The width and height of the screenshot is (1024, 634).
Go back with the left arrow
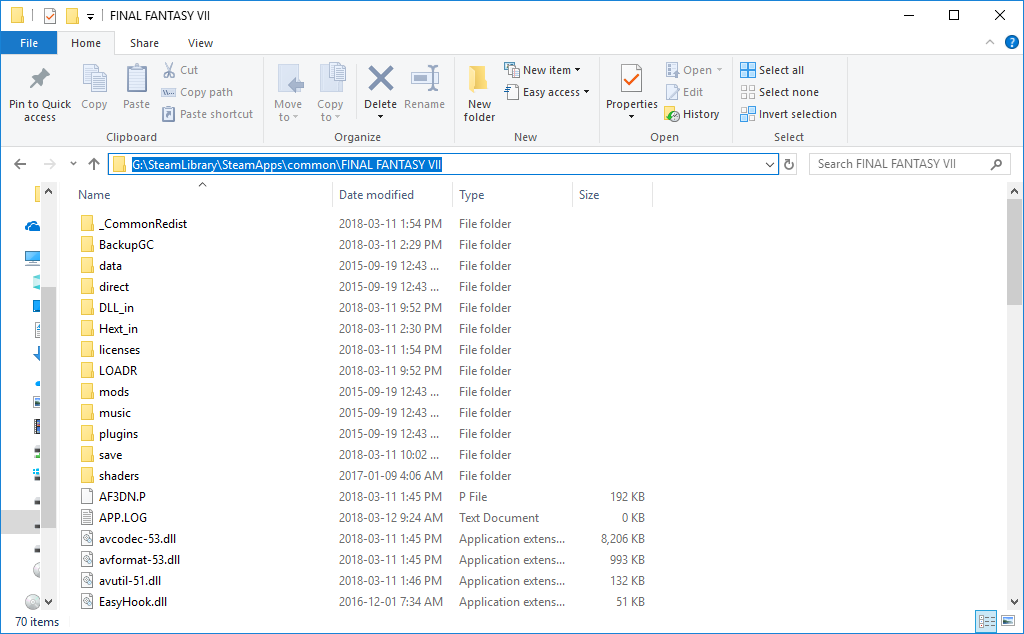(20, 164)
